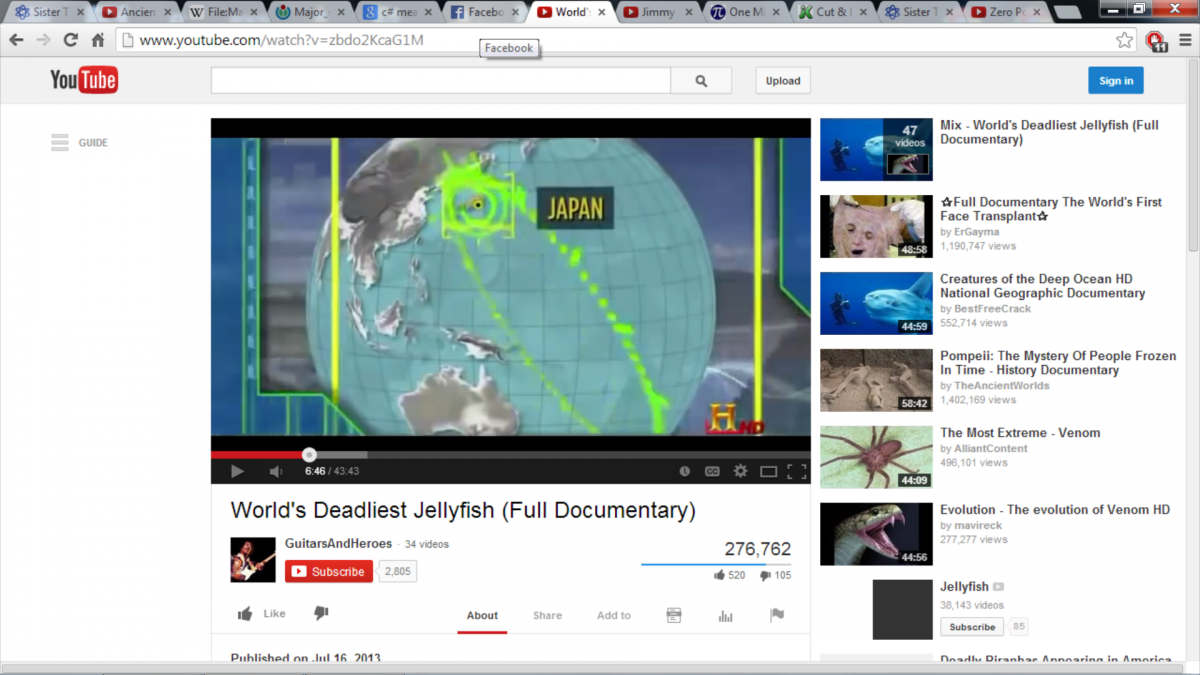
Task: Report video using the flag icon
Action: click(x=777, y=615)
